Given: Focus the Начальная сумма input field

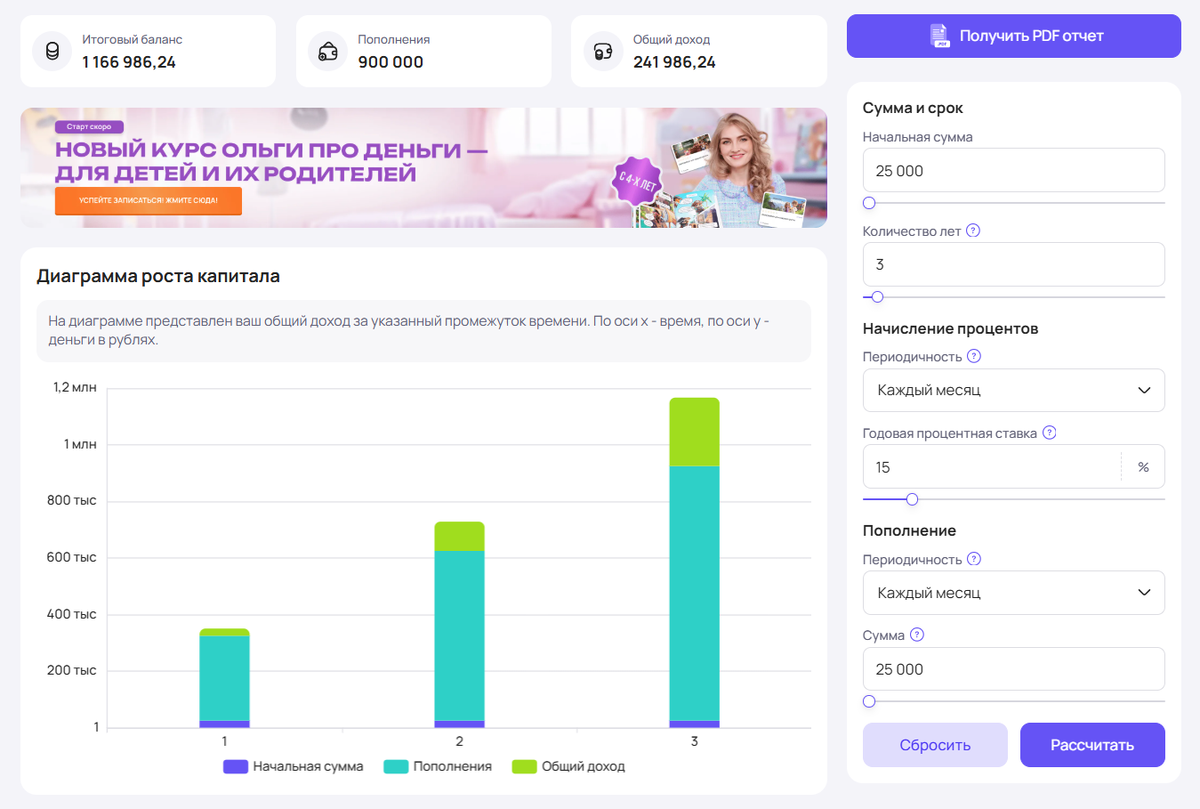Looking at the screenshot, I should pos(1014,171).
